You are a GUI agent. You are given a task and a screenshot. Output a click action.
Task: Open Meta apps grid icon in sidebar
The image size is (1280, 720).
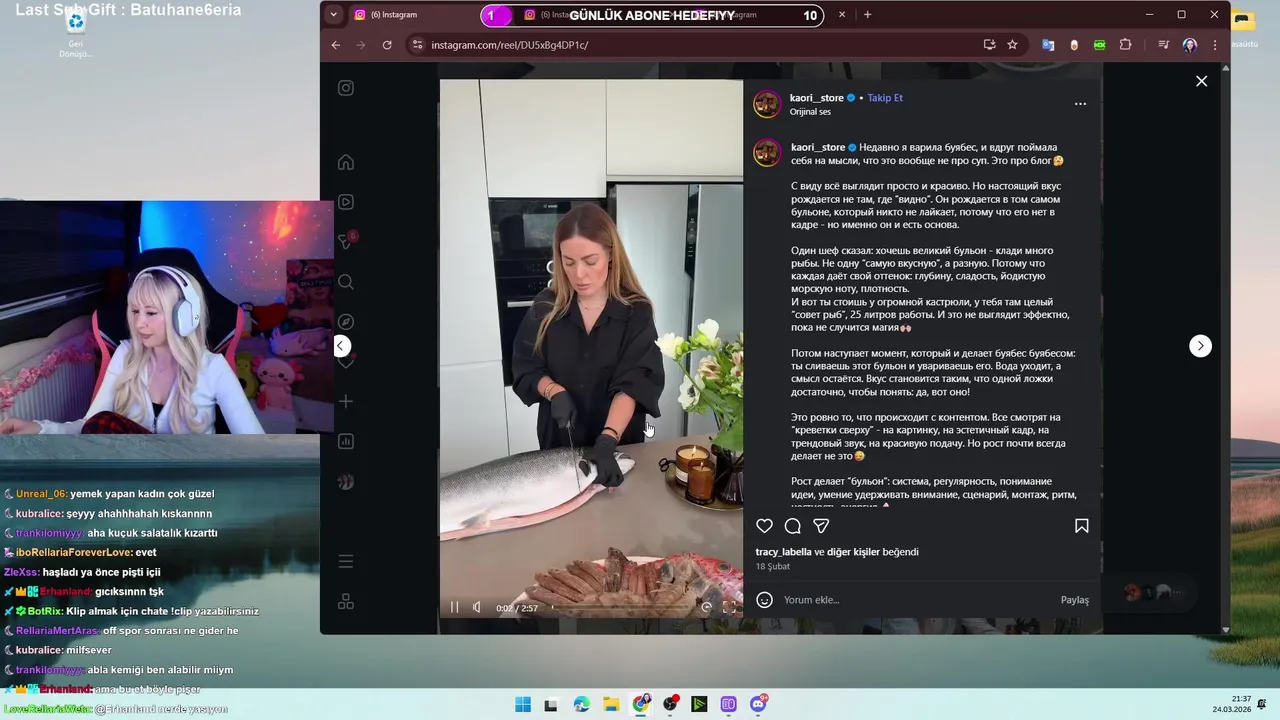[346, 601]
